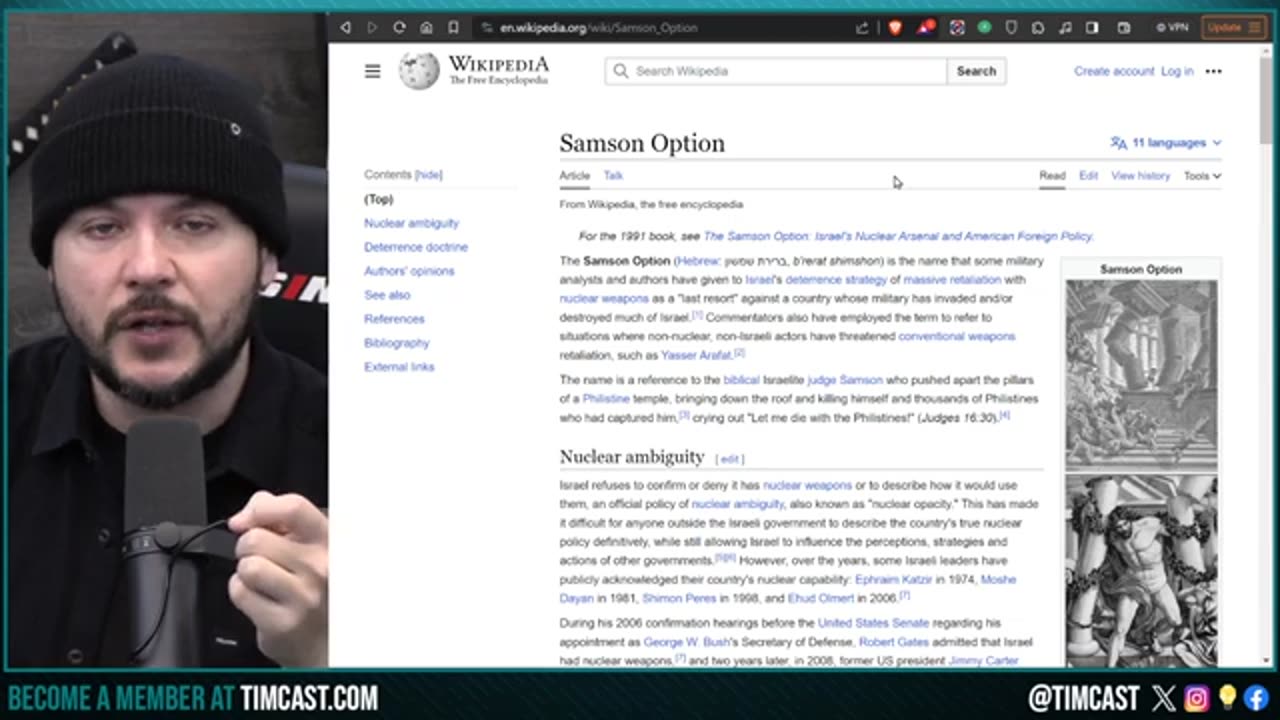Click the Search button
The height and width of the screenshot is (720, 1280).
(976, 71)
